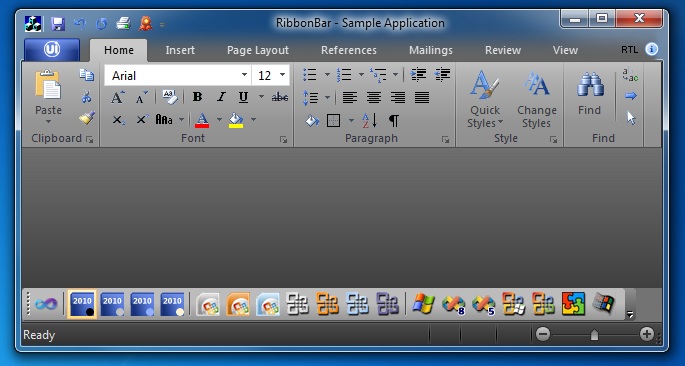Open the References tab
Image resolution: width=685 pixels, height=366 pixels.
click(x=349, y=50)
